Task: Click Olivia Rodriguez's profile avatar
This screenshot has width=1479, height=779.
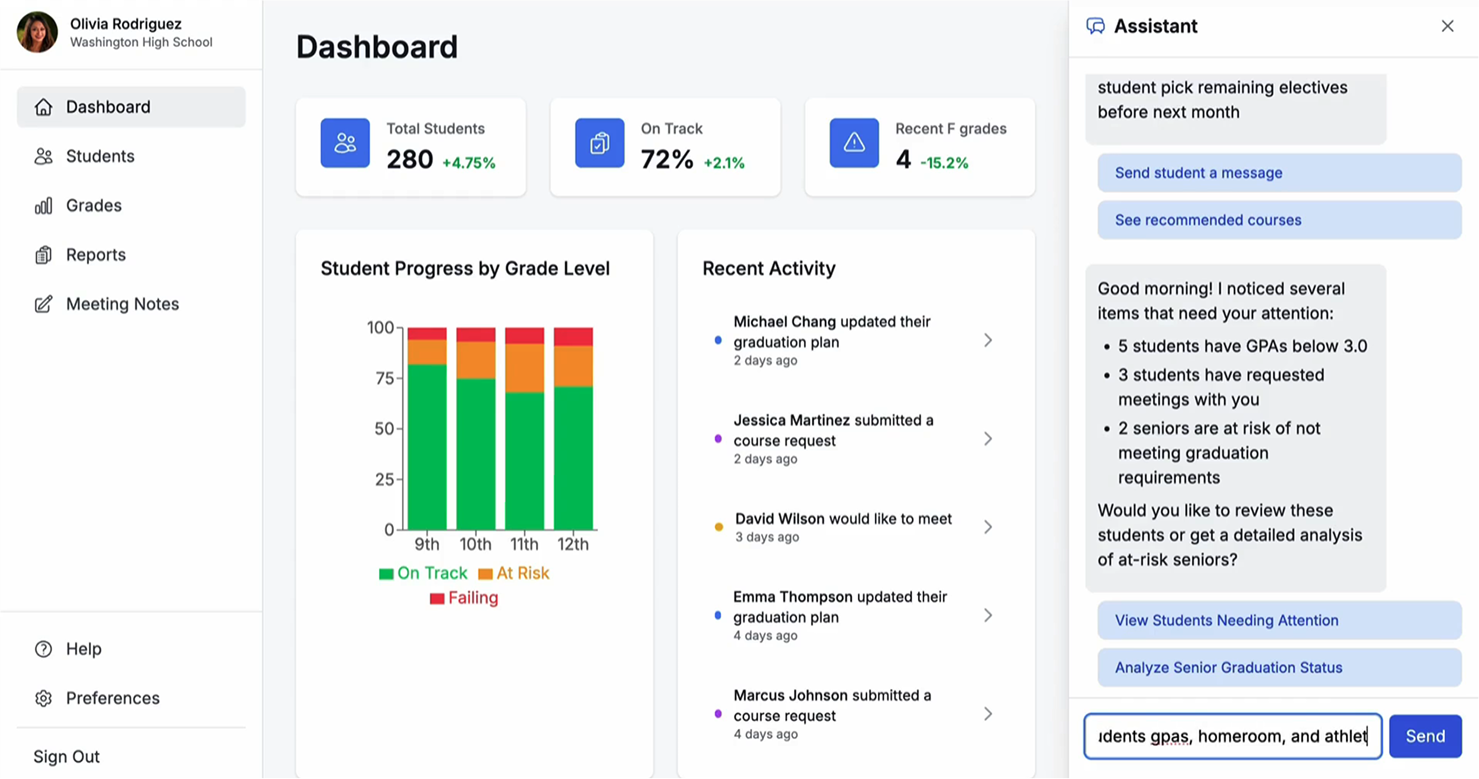Action: (37, 32)
